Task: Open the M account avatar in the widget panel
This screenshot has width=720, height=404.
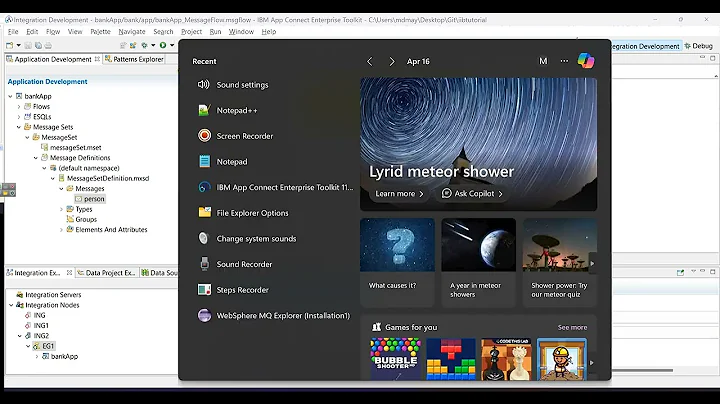Action: point(543,61)
